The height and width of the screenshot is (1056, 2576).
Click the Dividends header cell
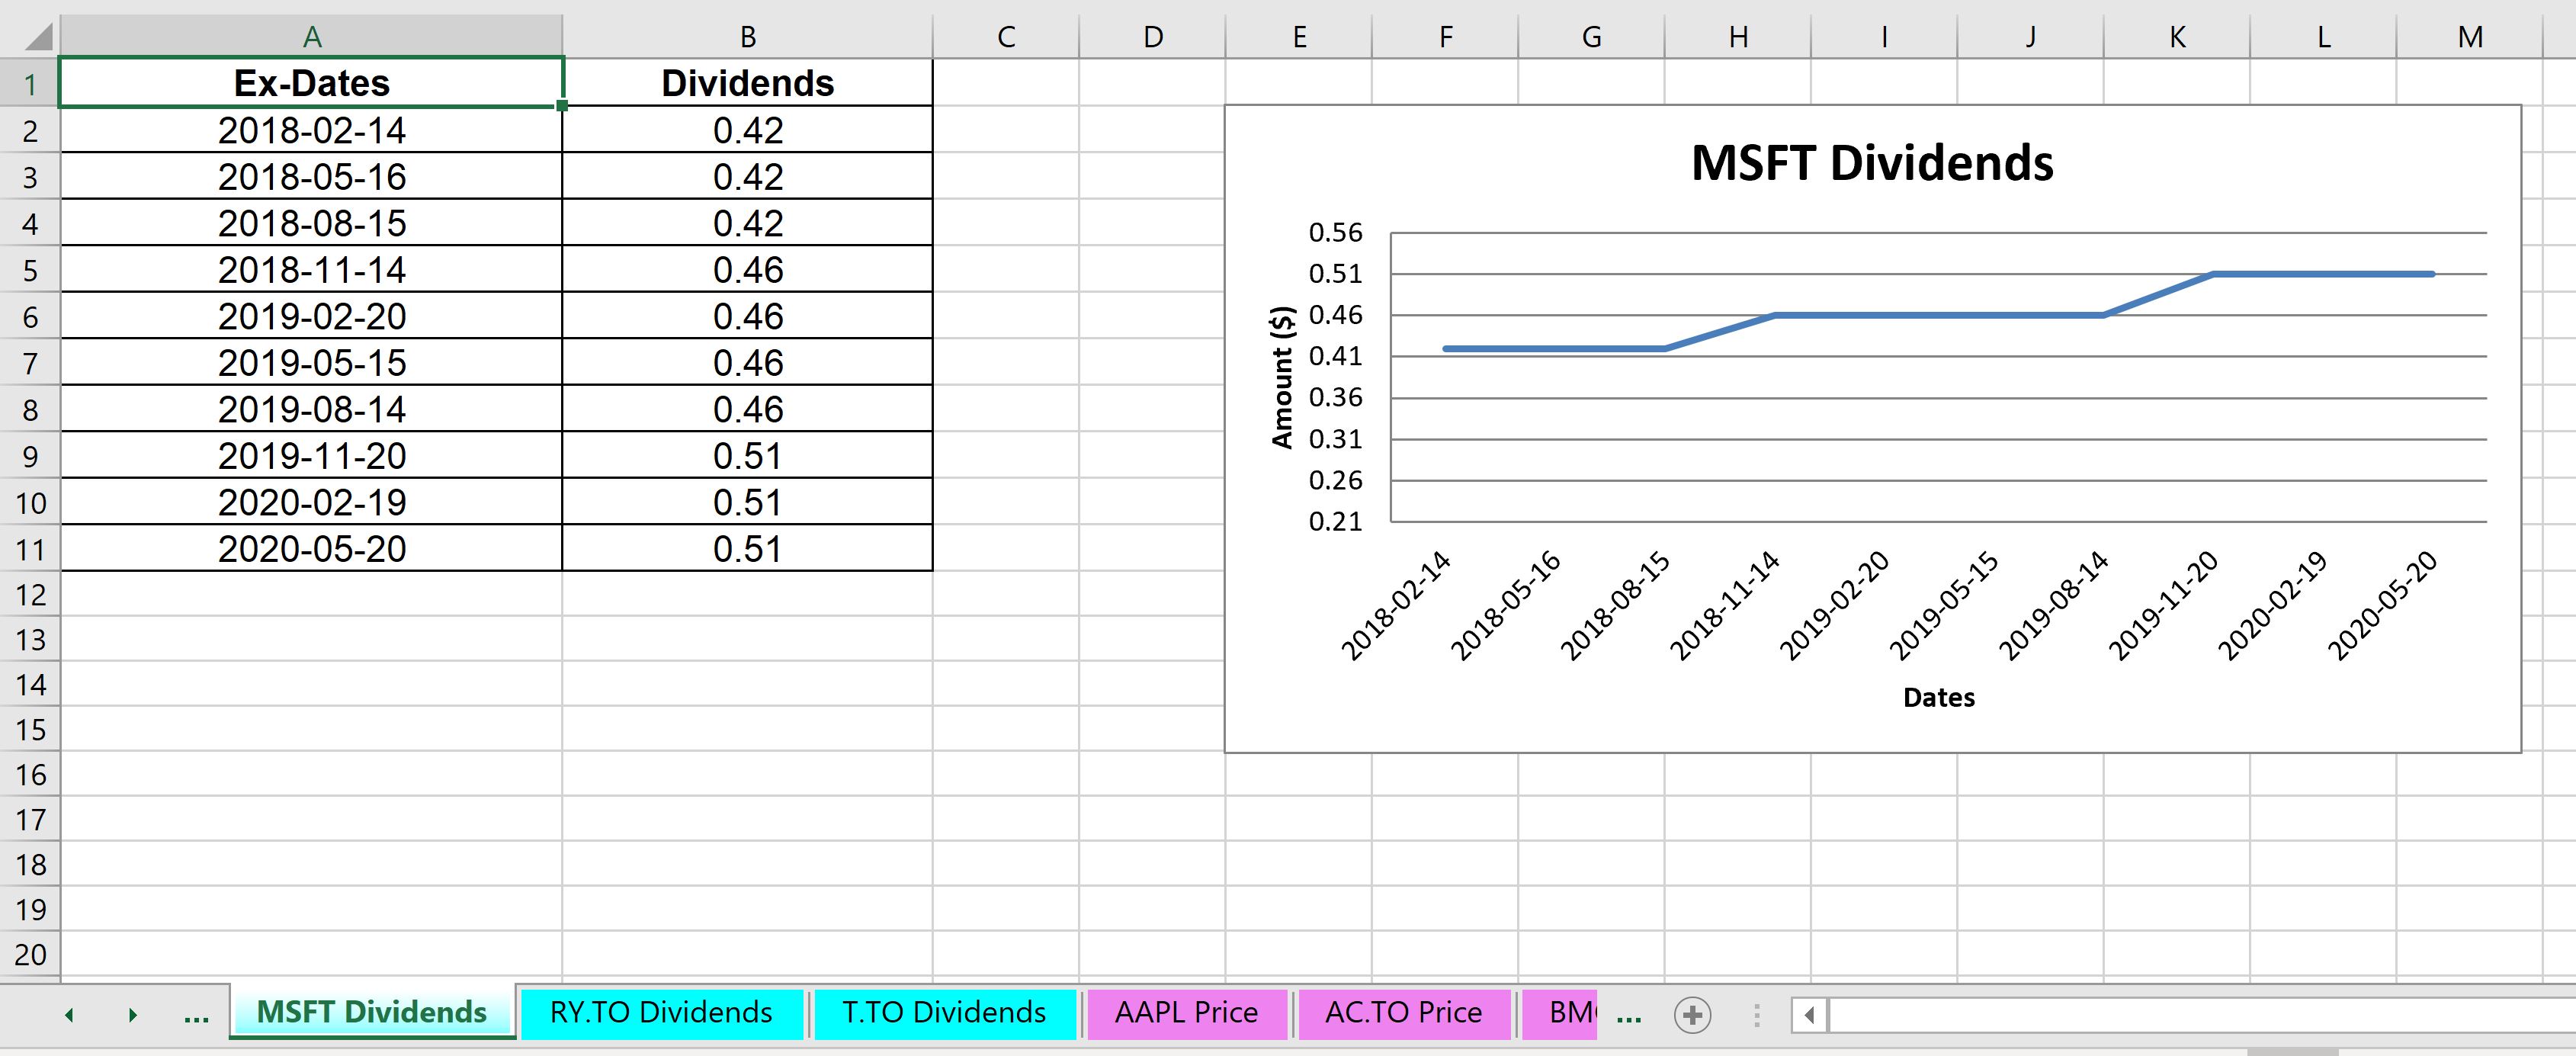pyautogui.click(x=748, y=83)
